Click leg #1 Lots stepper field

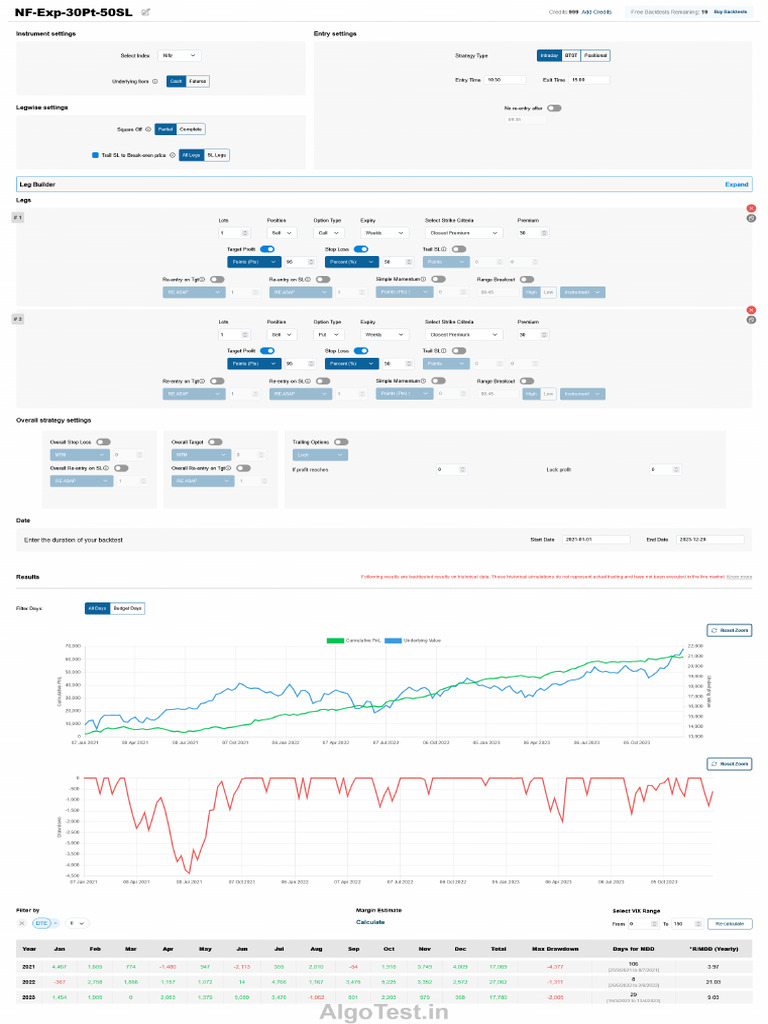[234, 233]
